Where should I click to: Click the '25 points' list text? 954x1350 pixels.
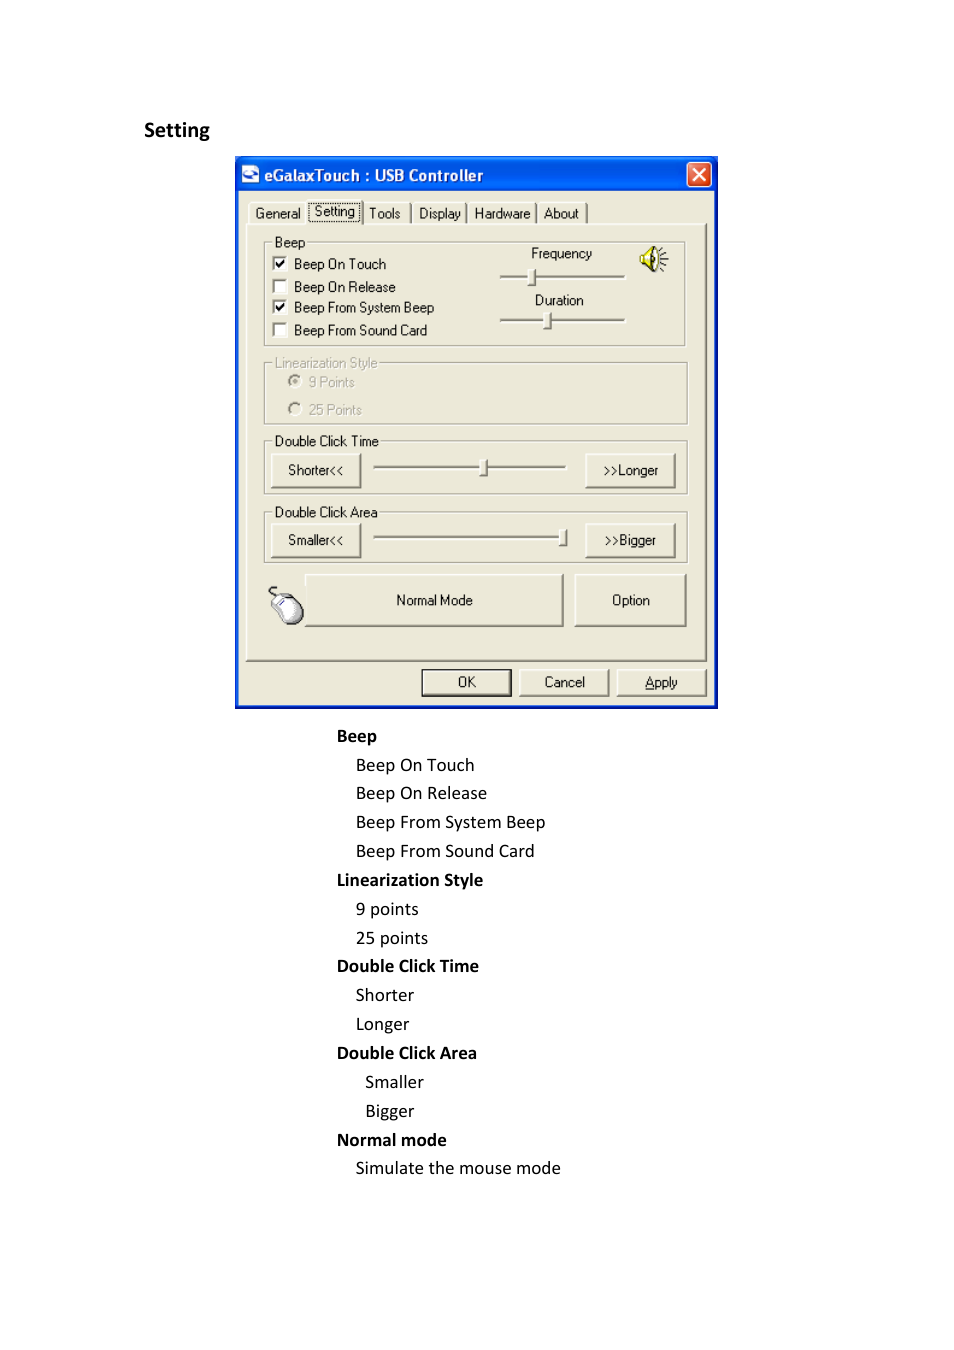pyautogui.click(x=392, y=938)
